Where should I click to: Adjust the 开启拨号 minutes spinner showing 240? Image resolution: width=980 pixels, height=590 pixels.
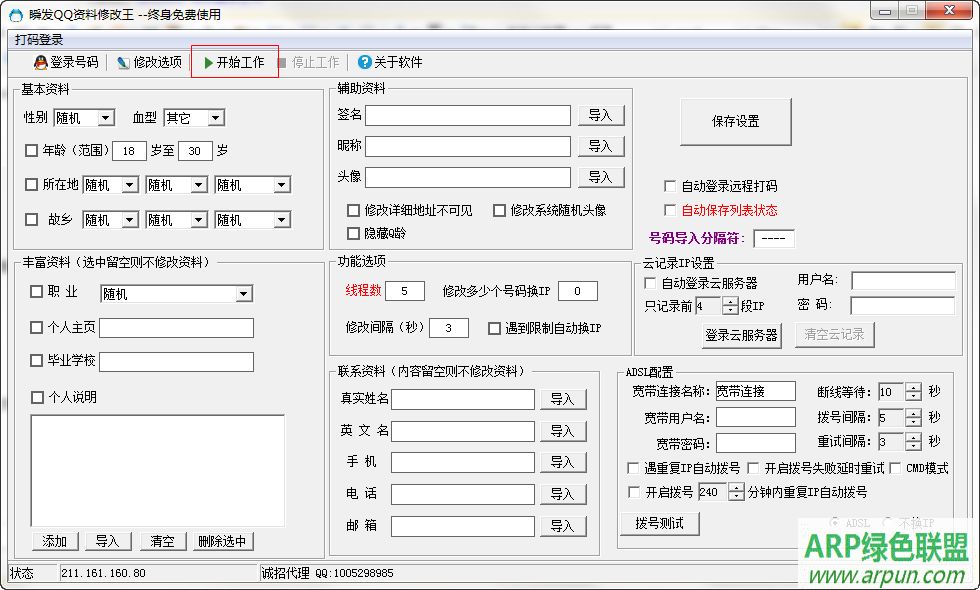pyautogui.click(x=736, y=492)
